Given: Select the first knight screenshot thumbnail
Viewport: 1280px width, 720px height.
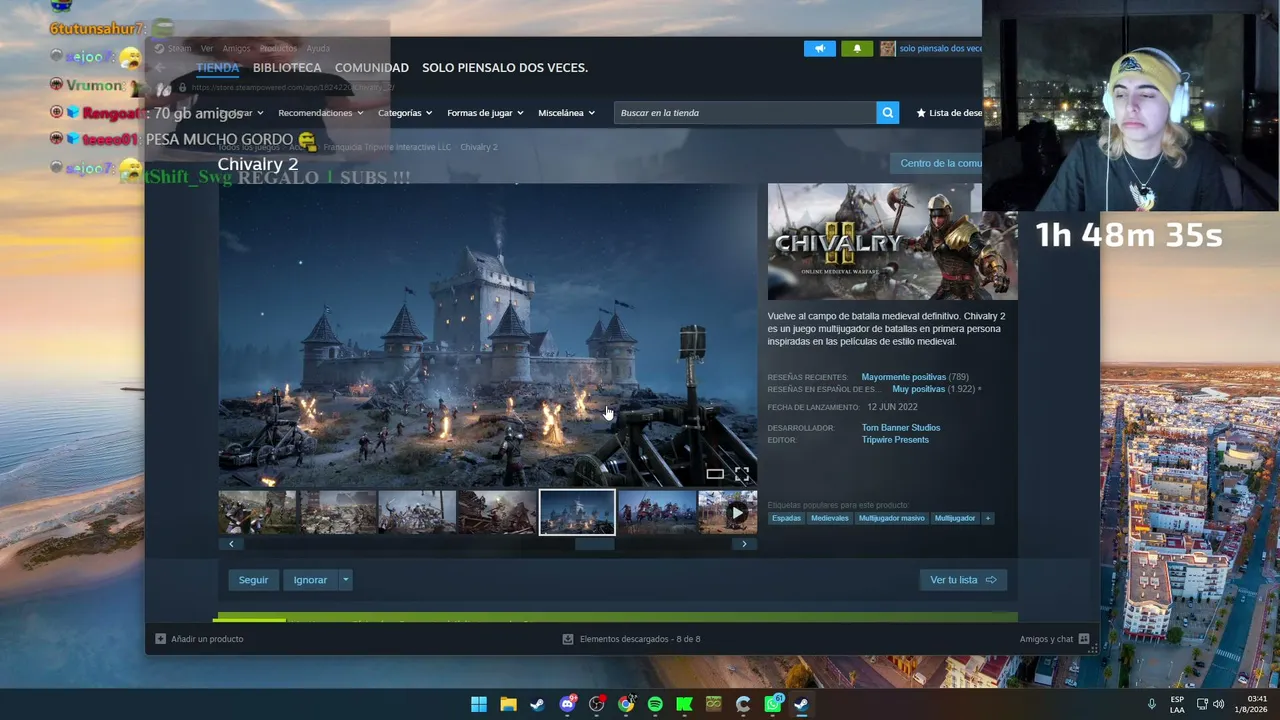Looking at the screenshot, I should (x=258, y=513).
